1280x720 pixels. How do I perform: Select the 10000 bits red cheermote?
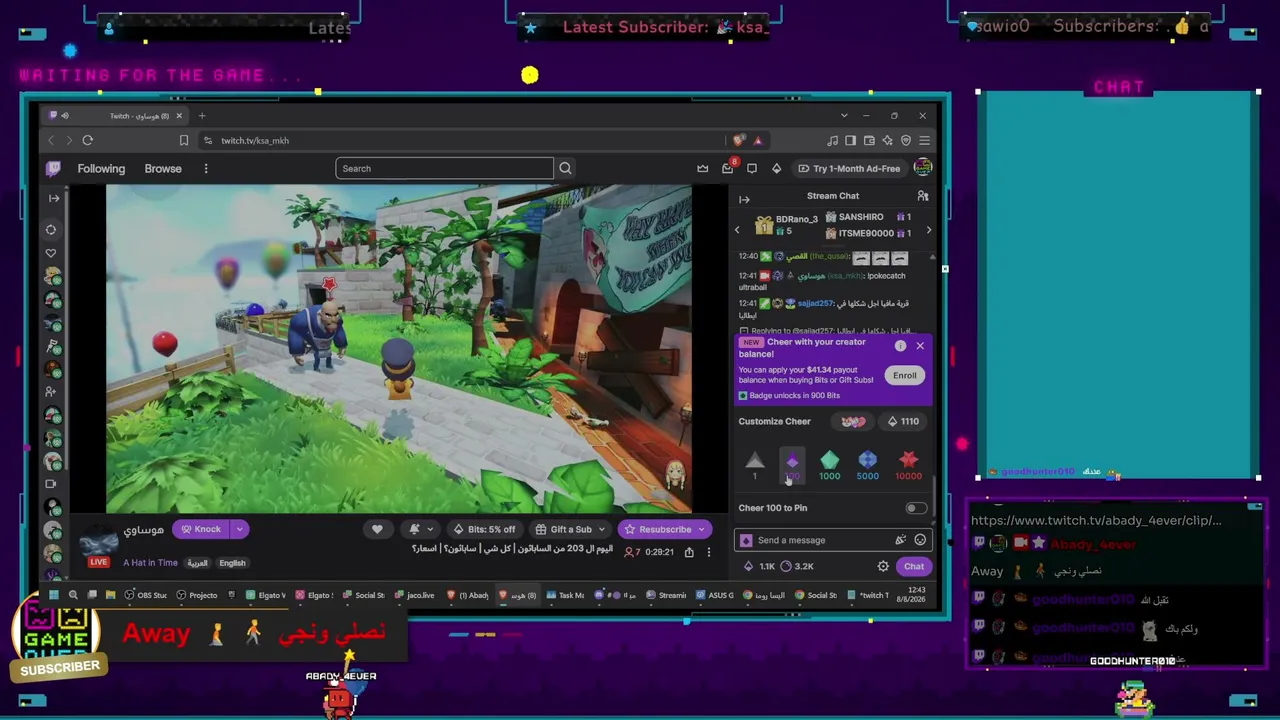pyautogui.click(x=908, y=465)
